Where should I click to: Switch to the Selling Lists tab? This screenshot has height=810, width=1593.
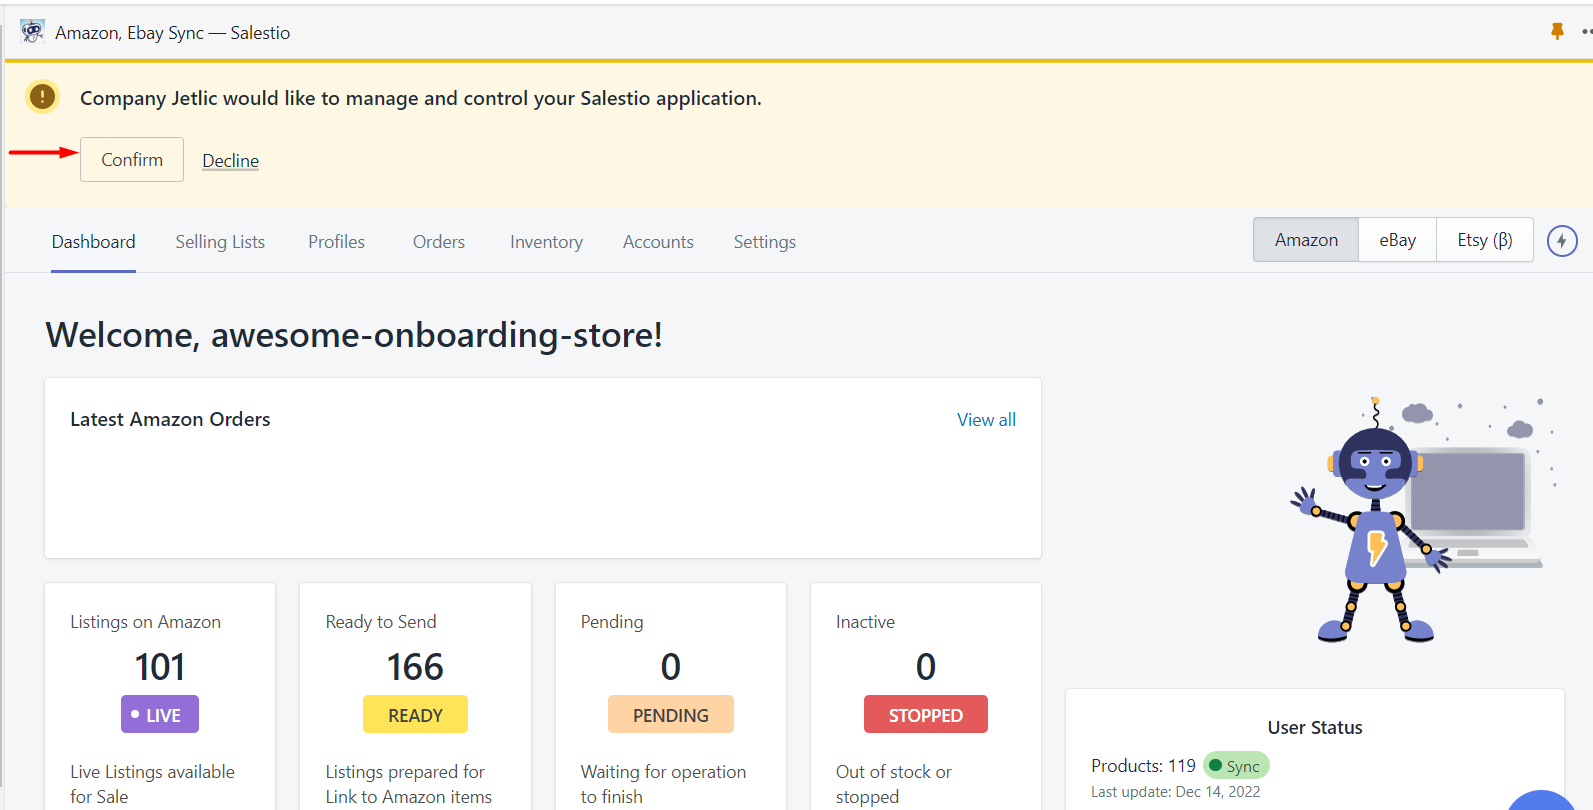(220, 242)
